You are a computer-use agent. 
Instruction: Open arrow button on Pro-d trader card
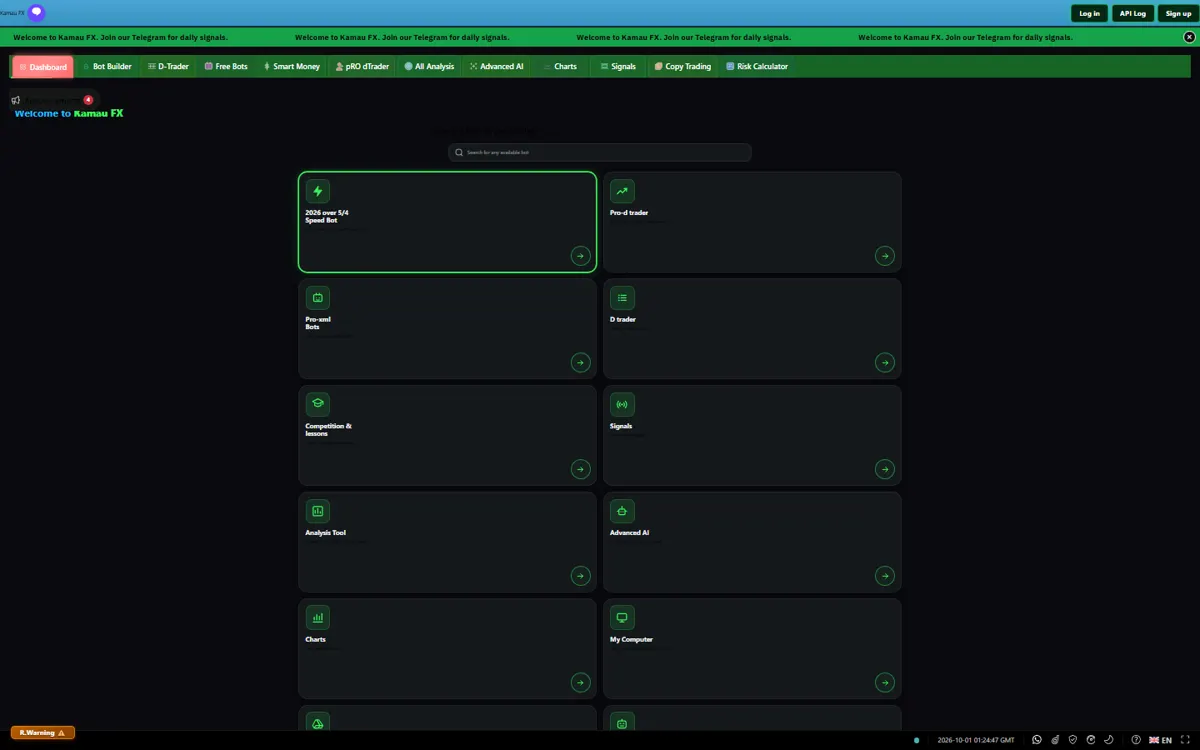(x=885, y=256)
